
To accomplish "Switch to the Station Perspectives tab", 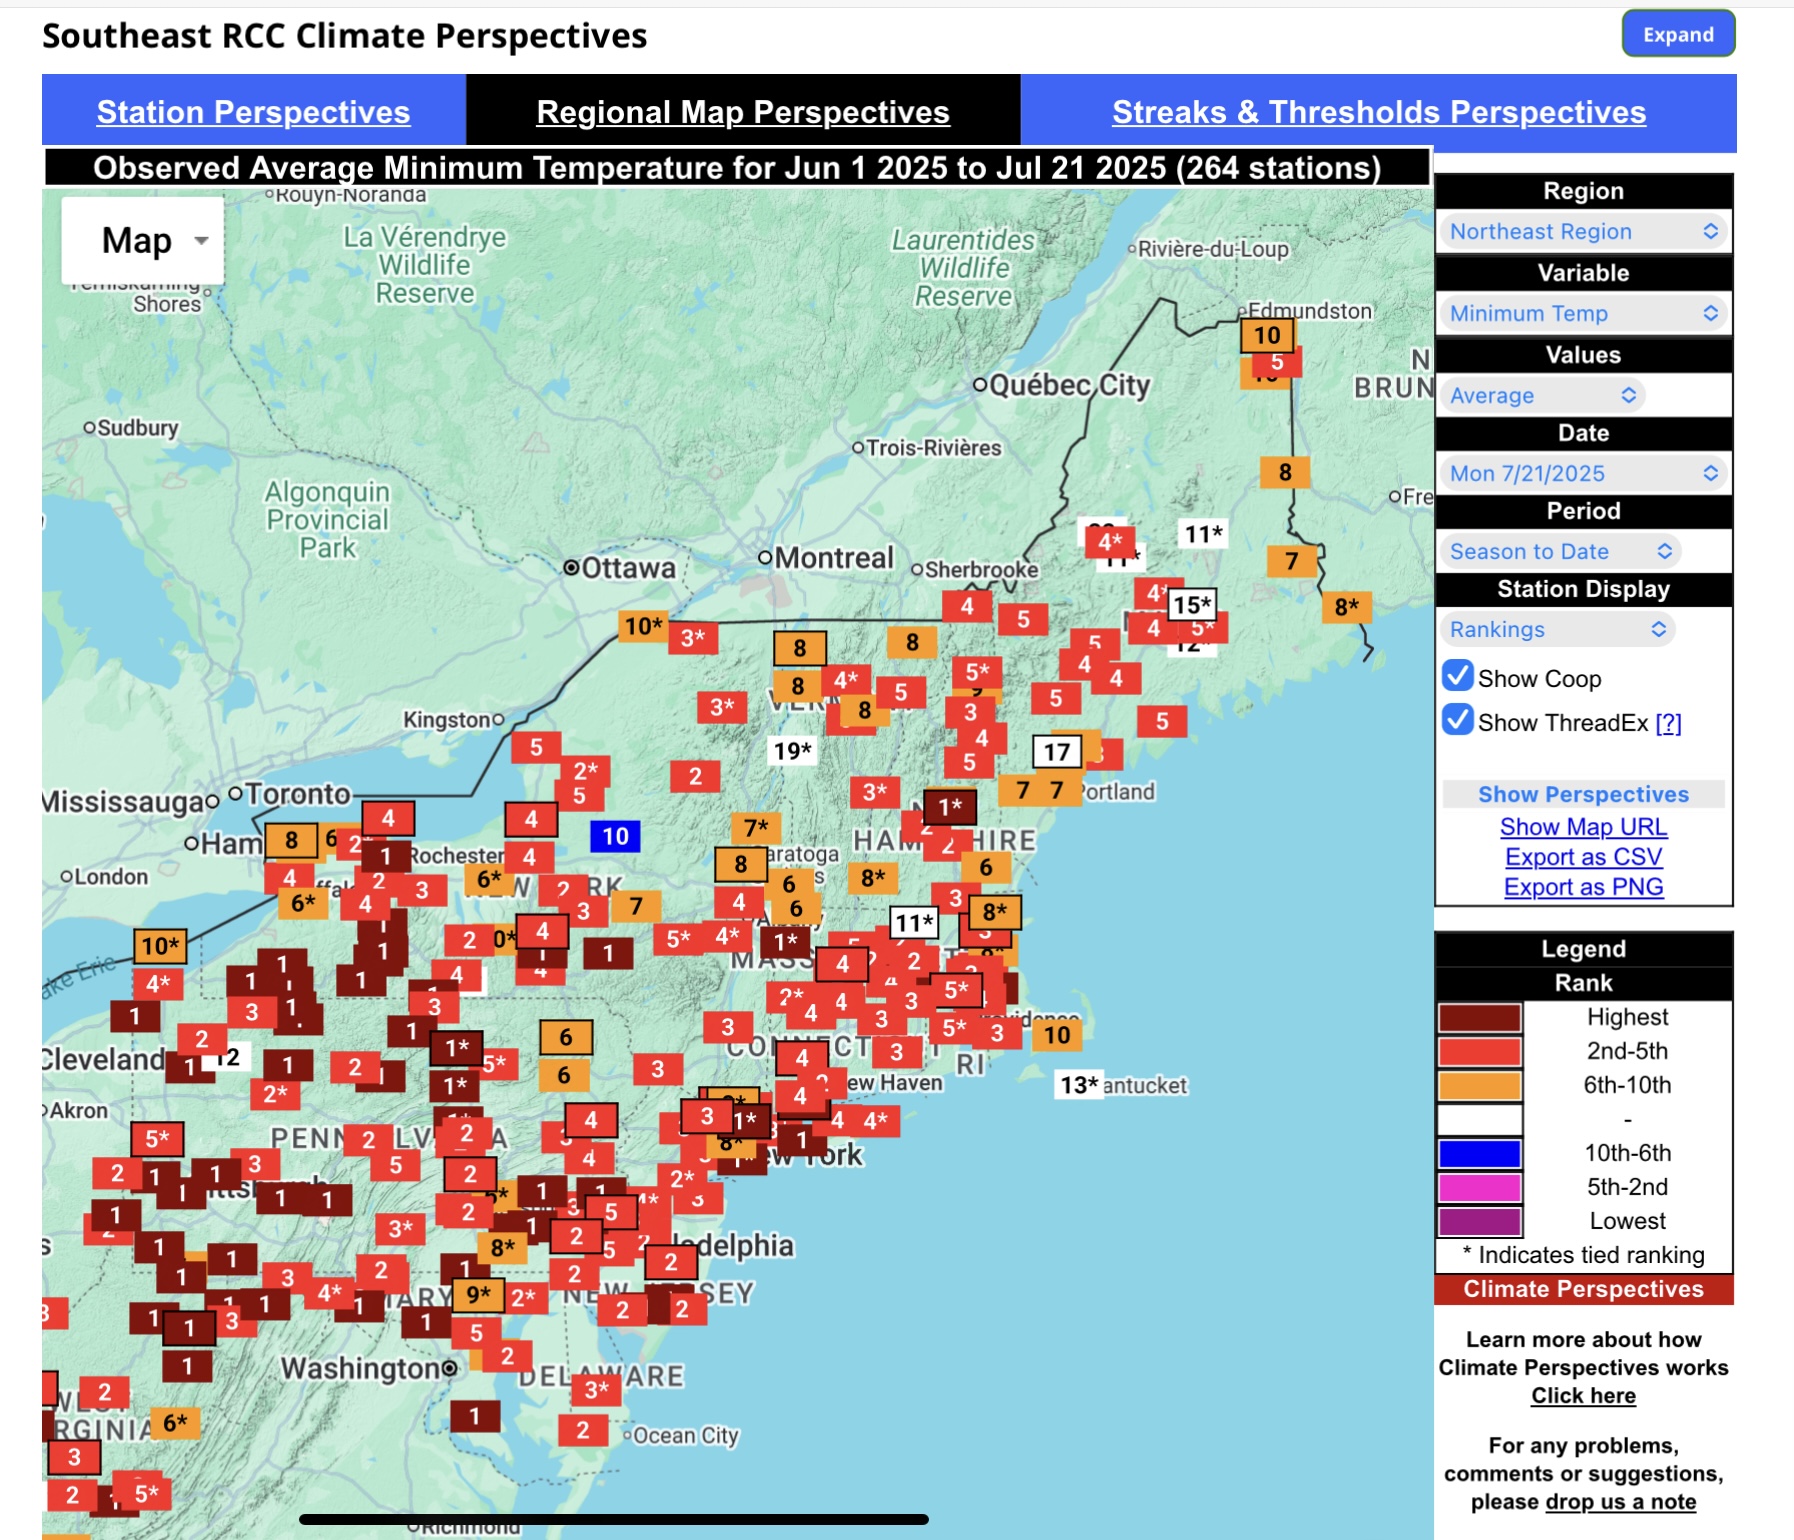I will point(254,112).
